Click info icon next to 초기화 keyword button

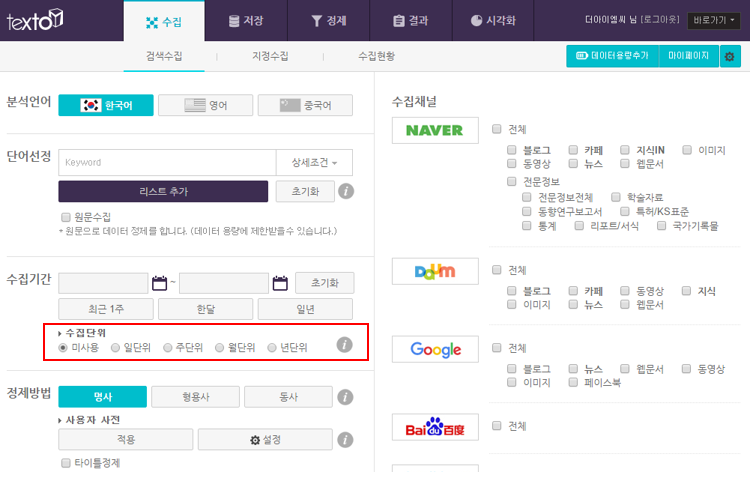coord(345,191)
